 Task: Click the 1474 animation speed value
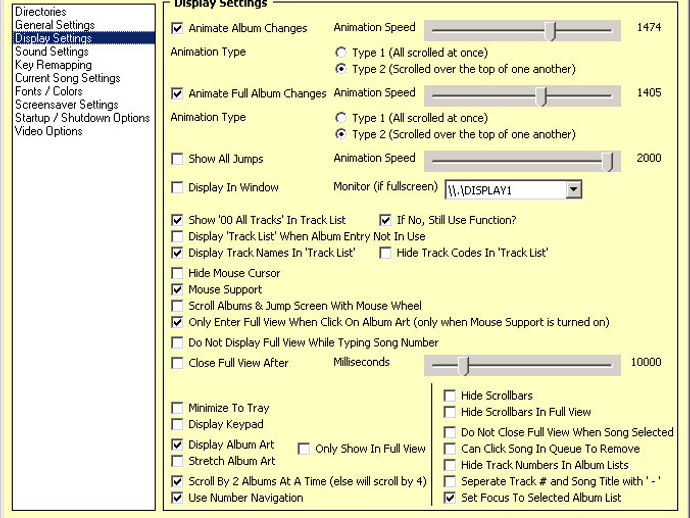tap(649, 27)
